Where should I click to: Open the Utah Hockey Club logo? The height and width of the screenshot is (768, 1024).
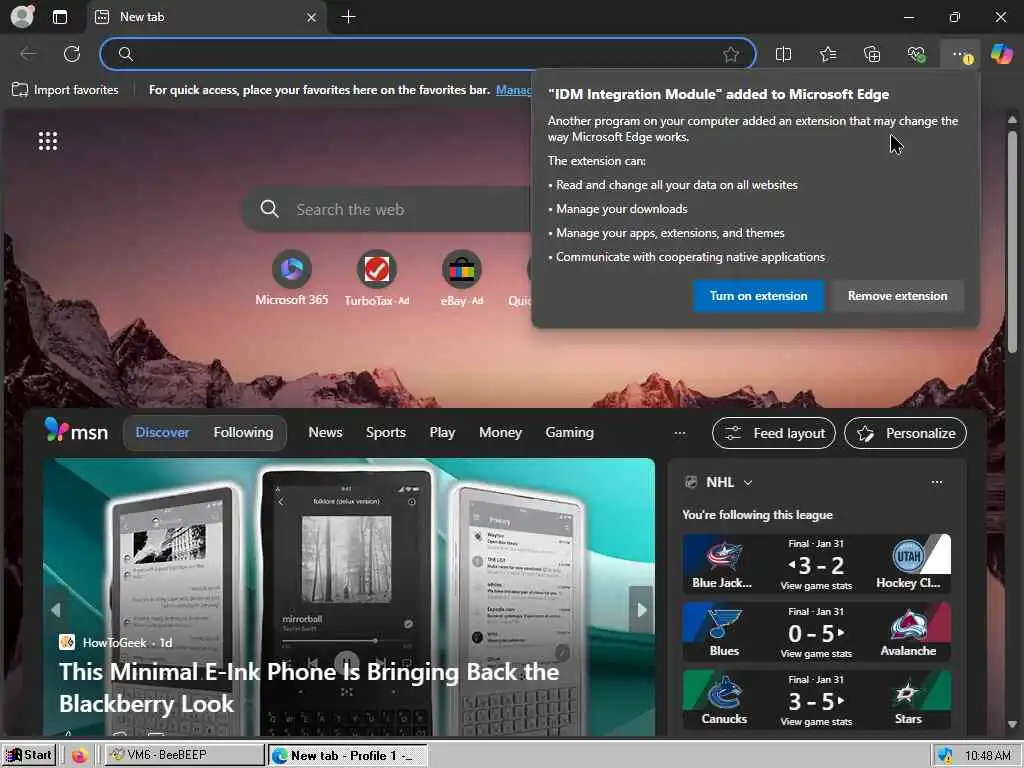[908, 556]
